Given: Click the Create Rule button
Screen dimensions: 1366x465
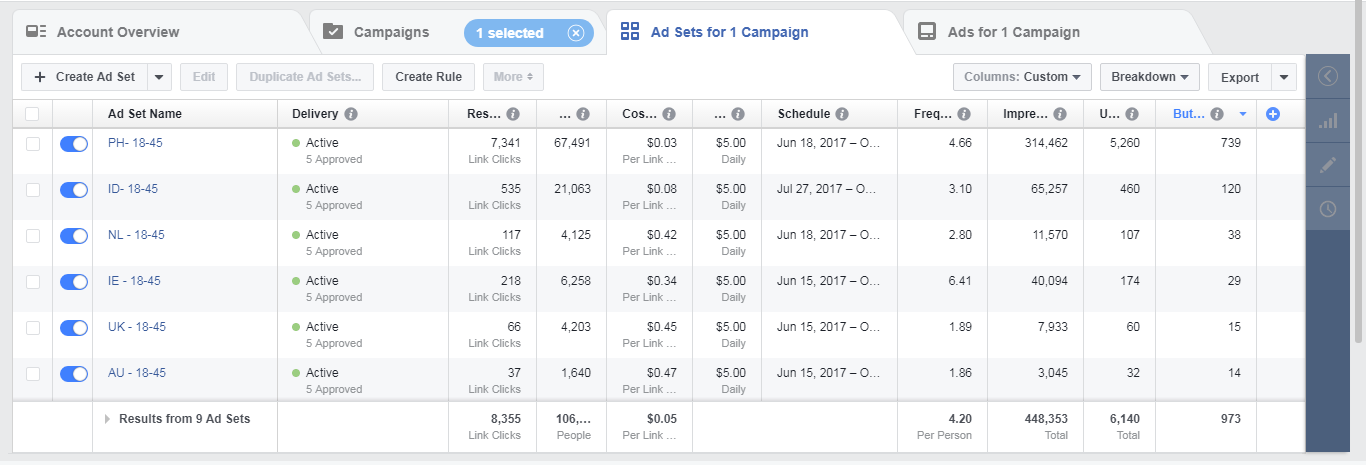Looking at the screenshot, I should click(x=428, y=77).
